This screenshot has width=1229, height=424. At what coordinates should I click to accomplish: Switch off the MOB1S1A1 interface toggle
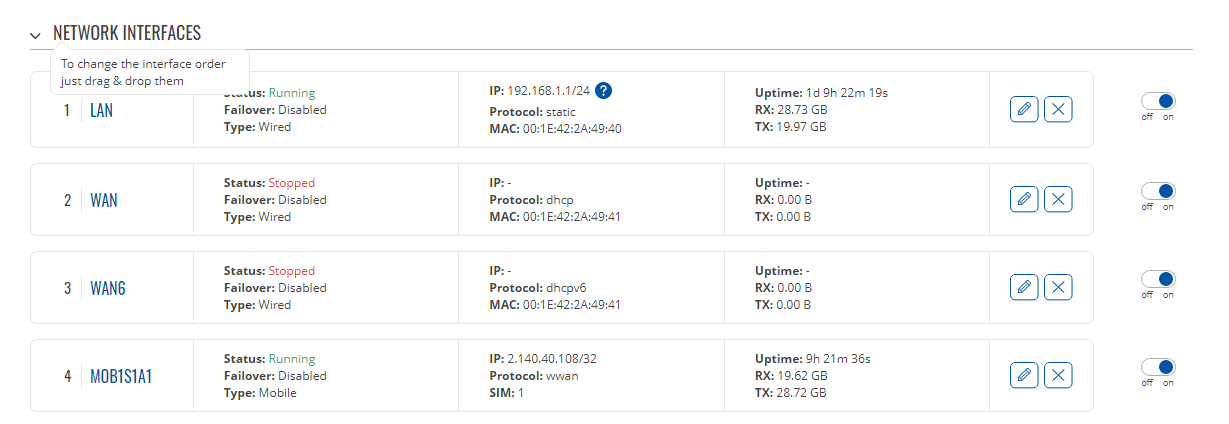[x=1158, y=367]
